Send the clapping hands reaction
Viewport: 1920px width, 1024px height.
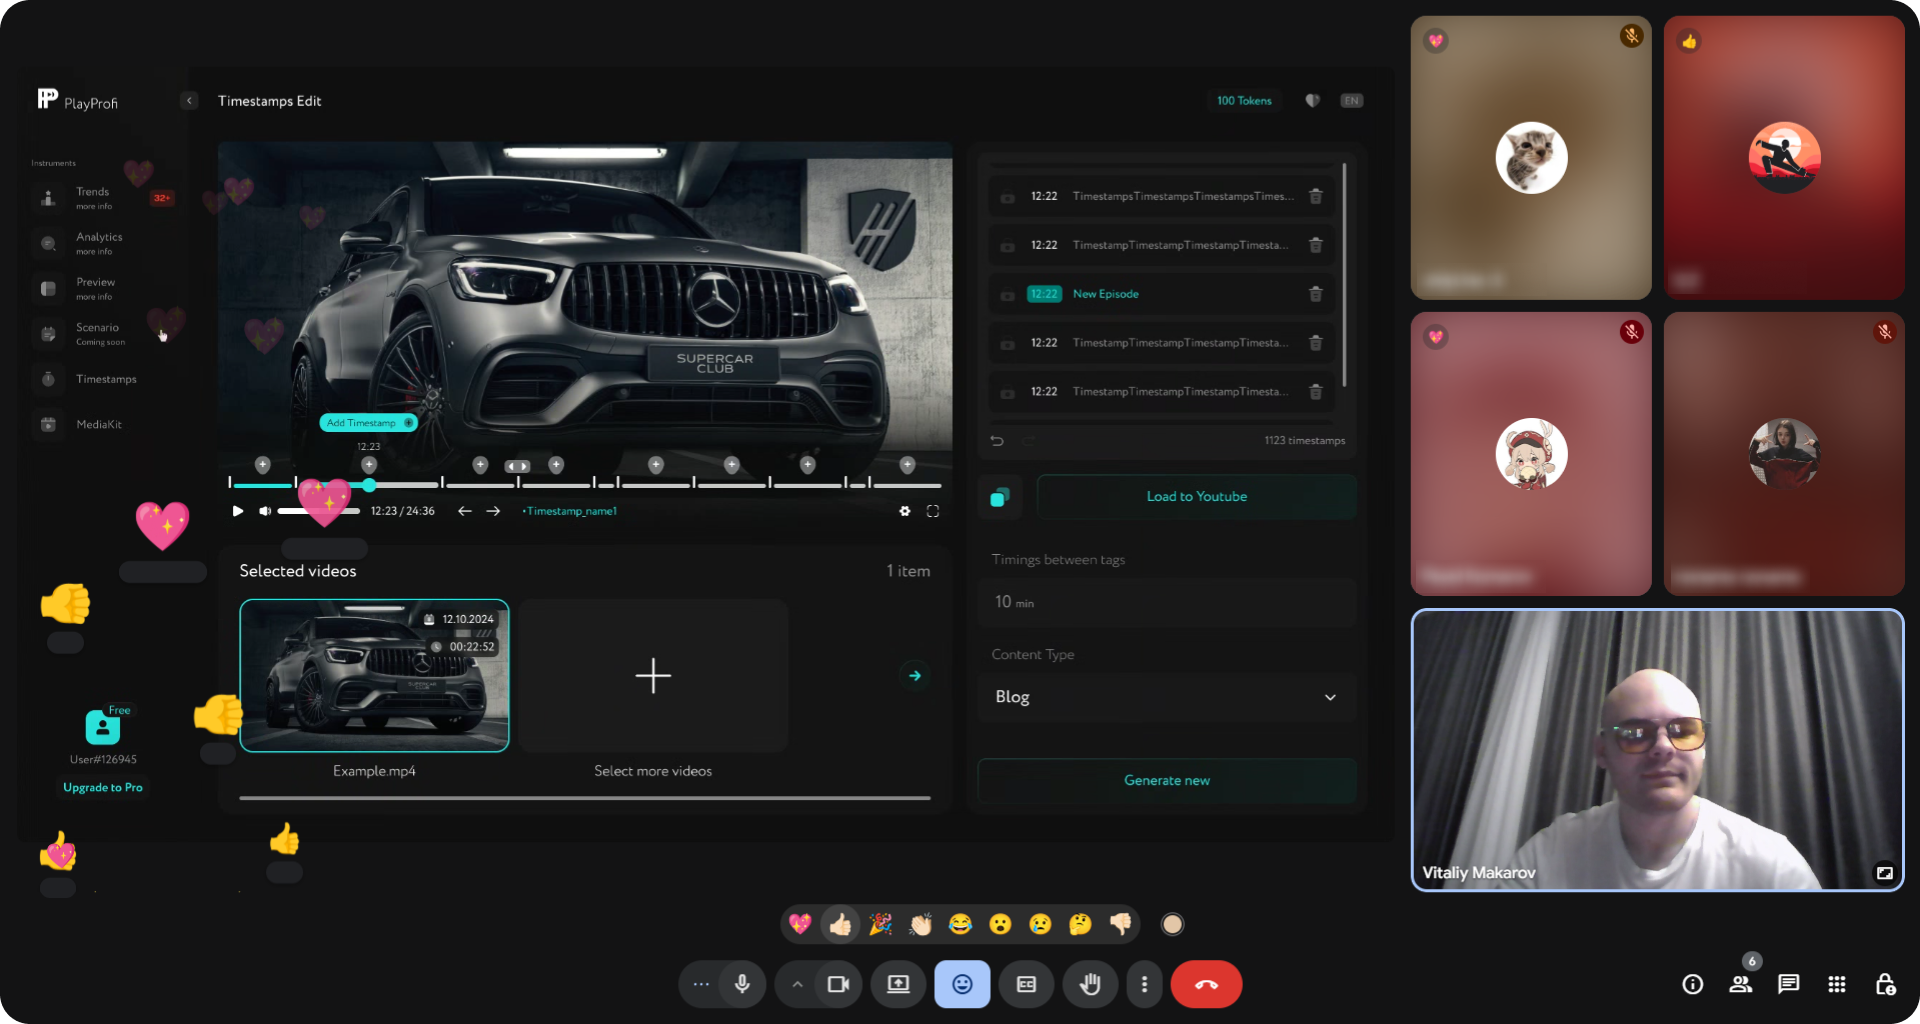pyautogui.click(x=921, y=924)
